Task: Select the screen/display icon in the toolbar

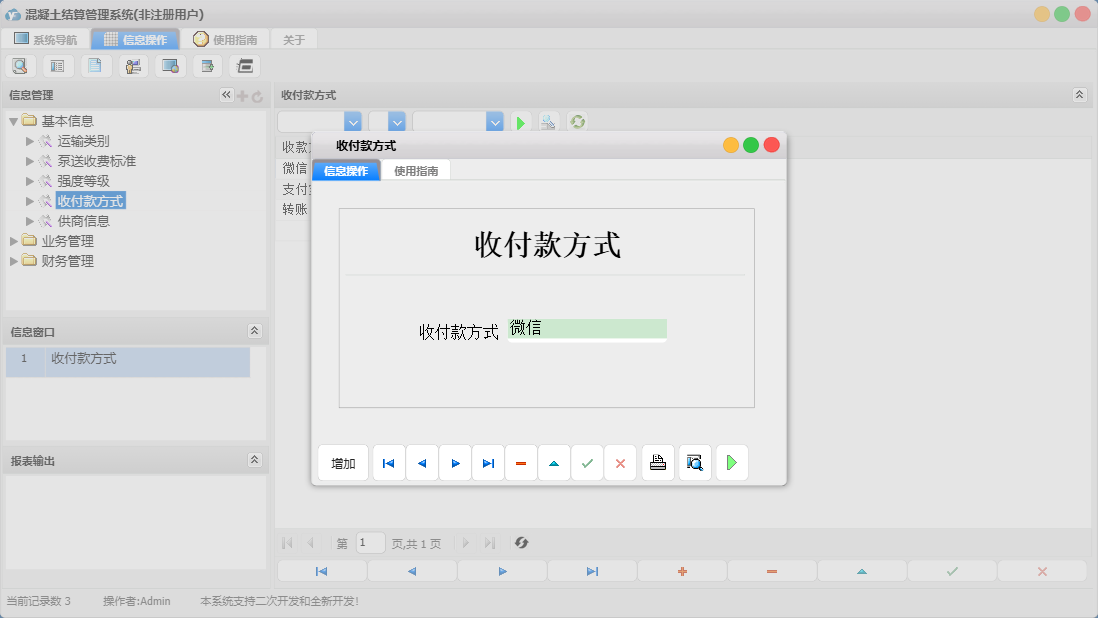Action: point(170,65)
